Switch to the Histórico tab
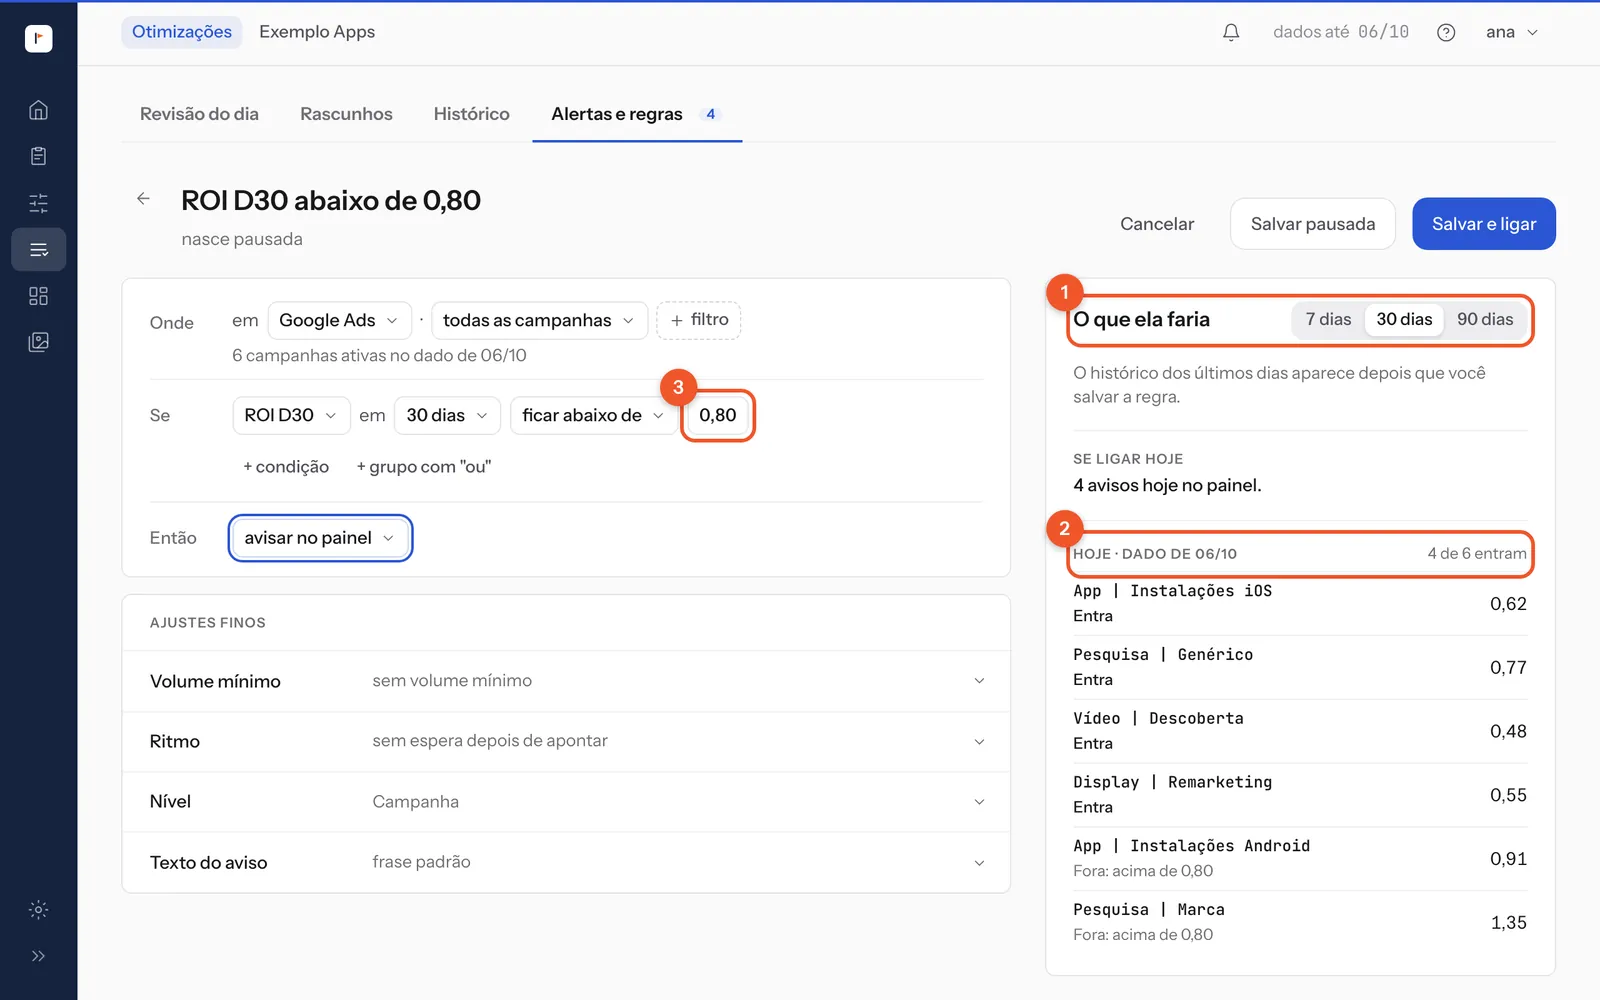This screenshot has height=1000, width=1600. pos(471,114)
